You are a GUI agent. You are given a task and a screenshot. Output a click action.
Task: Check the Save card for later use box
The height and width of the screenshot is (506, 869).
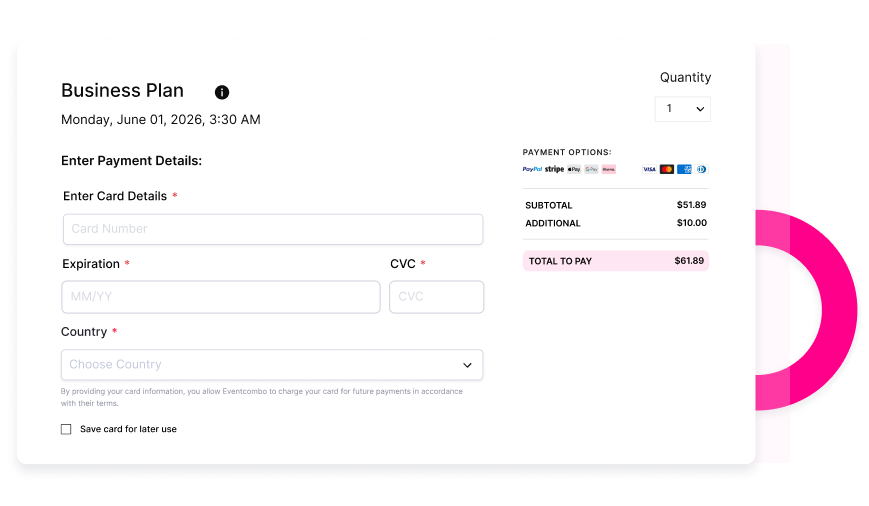66,429
